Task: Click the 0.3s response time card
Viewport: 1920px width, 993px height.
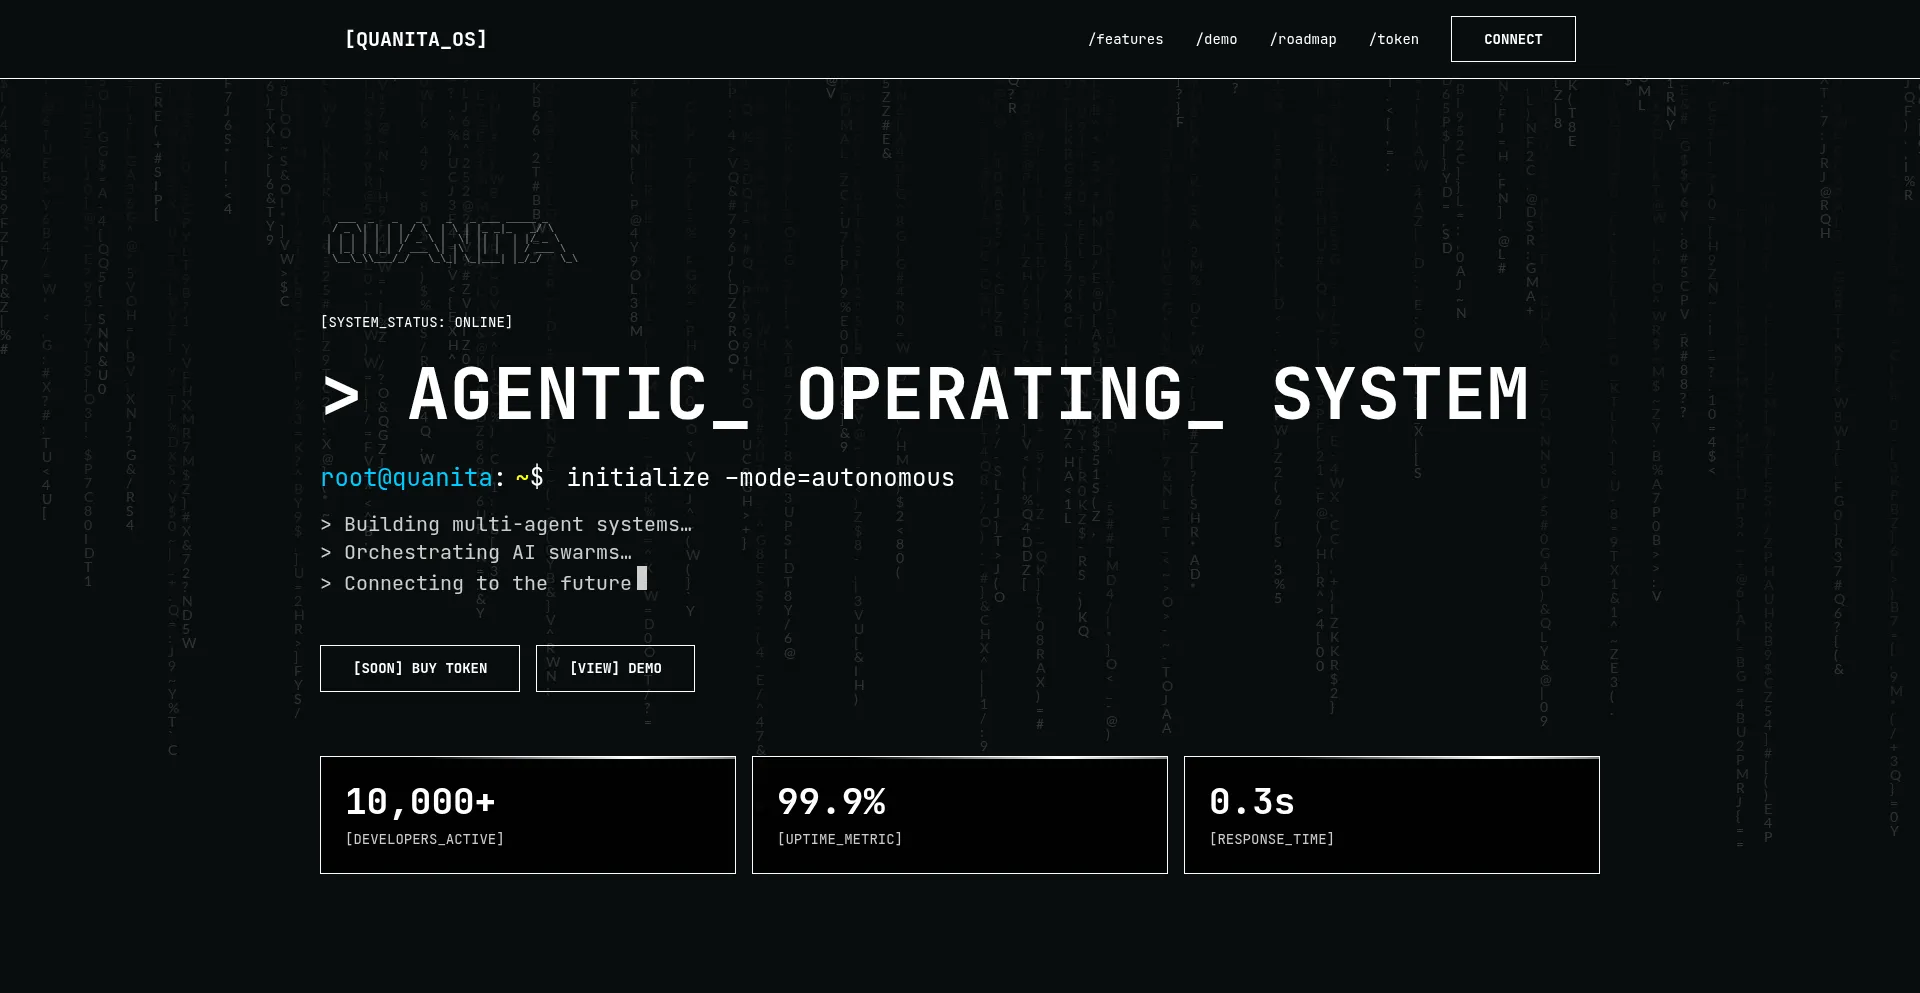Action: pyautogui.click(x=1392, y=815)
